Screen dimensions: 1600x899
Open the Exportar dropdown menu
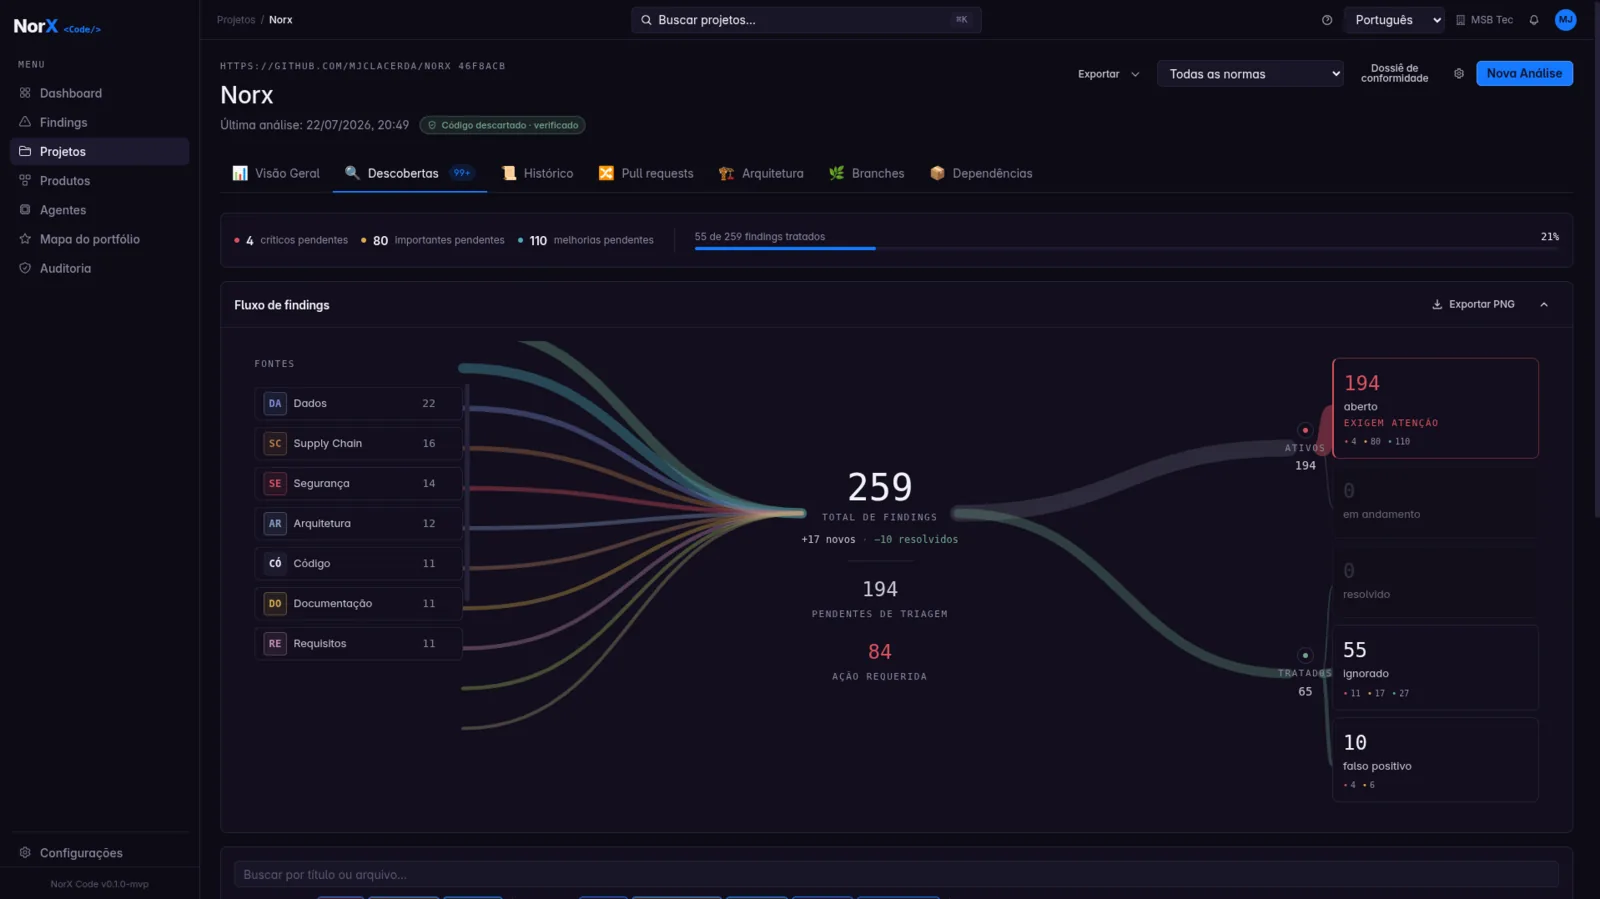tap(1108, 74)
